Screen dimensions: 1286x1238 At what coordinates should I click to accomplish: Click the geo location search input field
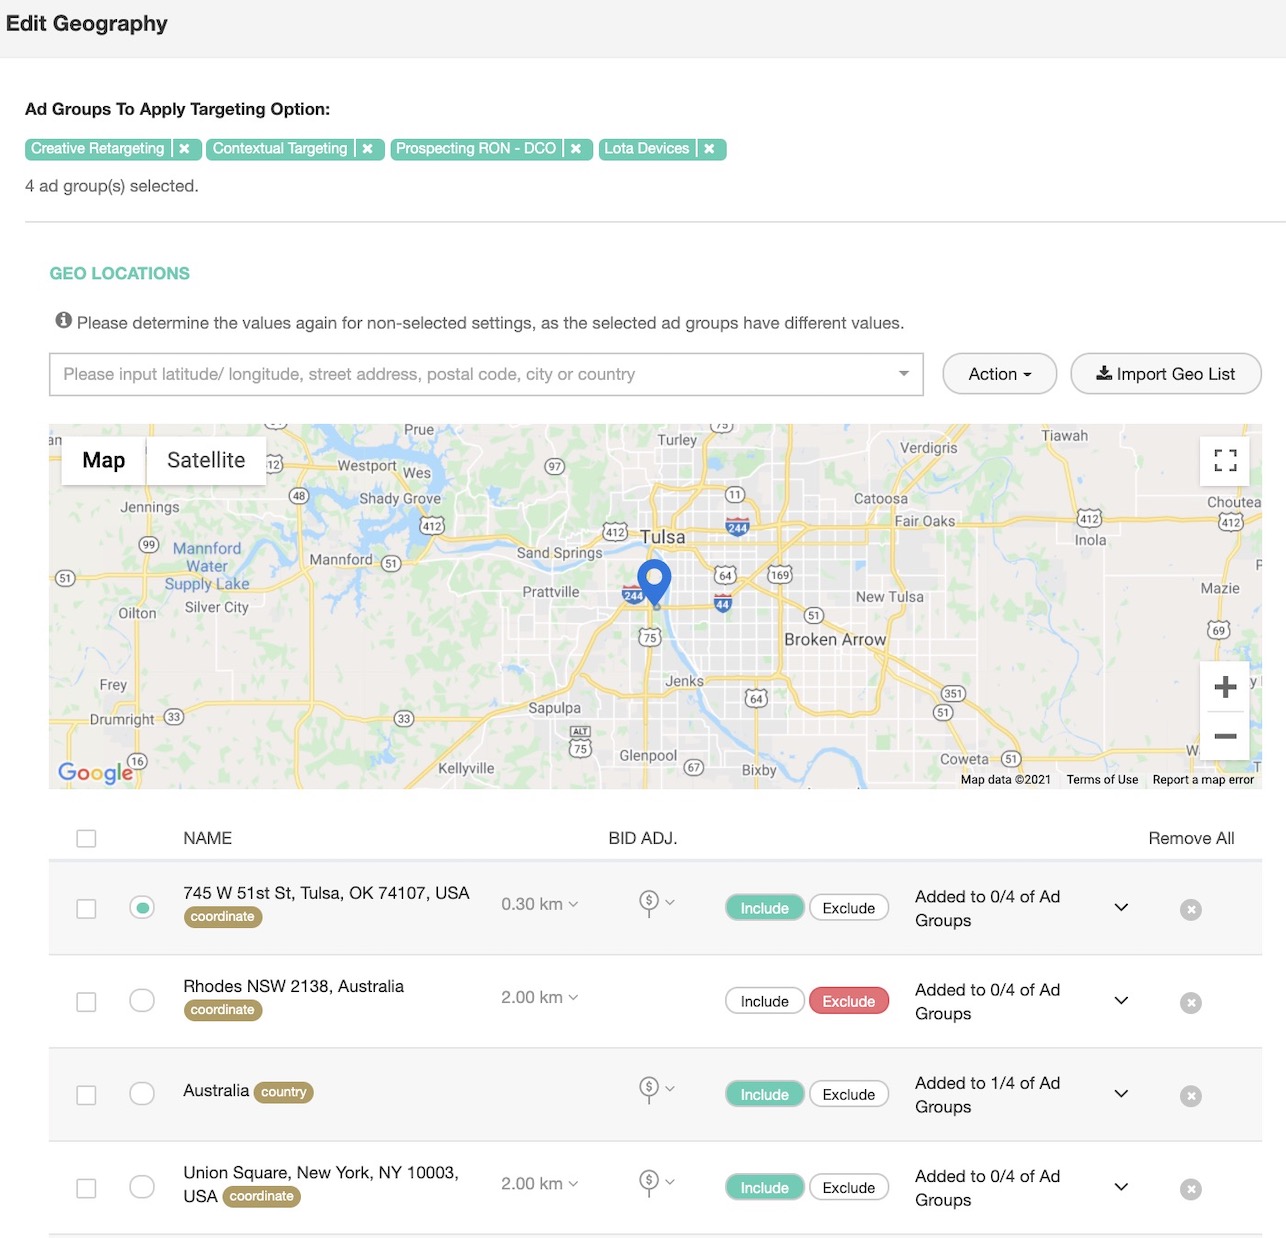tap(470, 374)
